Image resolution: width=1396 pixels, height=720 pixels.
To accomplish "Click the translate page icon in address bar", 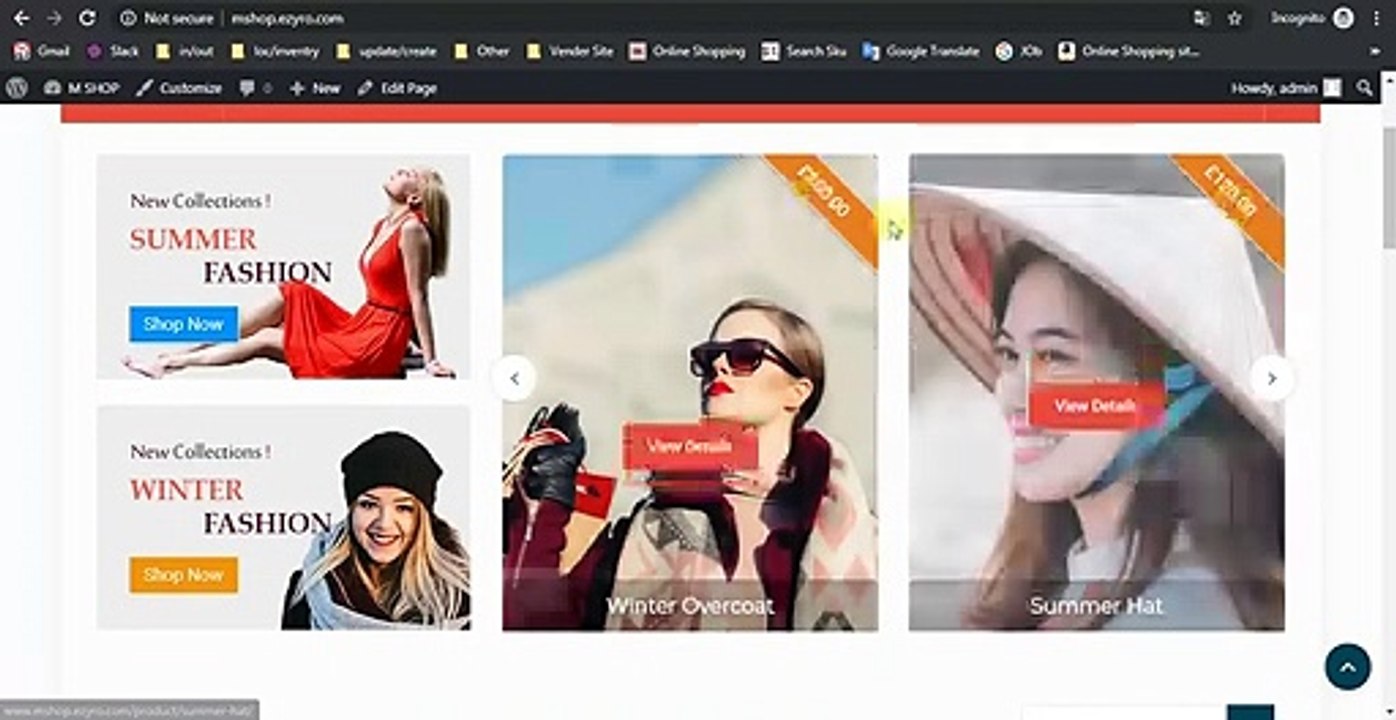I will [1201, 18].
